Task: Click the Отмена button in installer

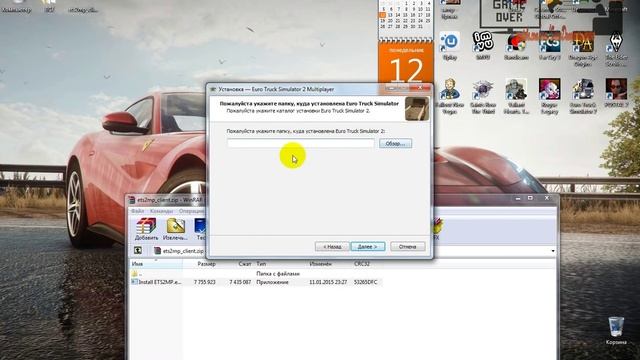Action: coord(407,247)
